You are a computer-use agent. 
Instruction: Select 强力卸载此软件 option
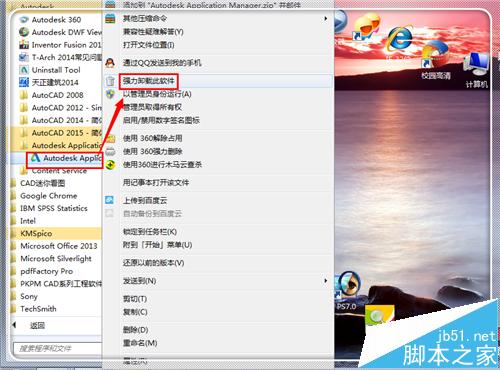coord(218,81)
